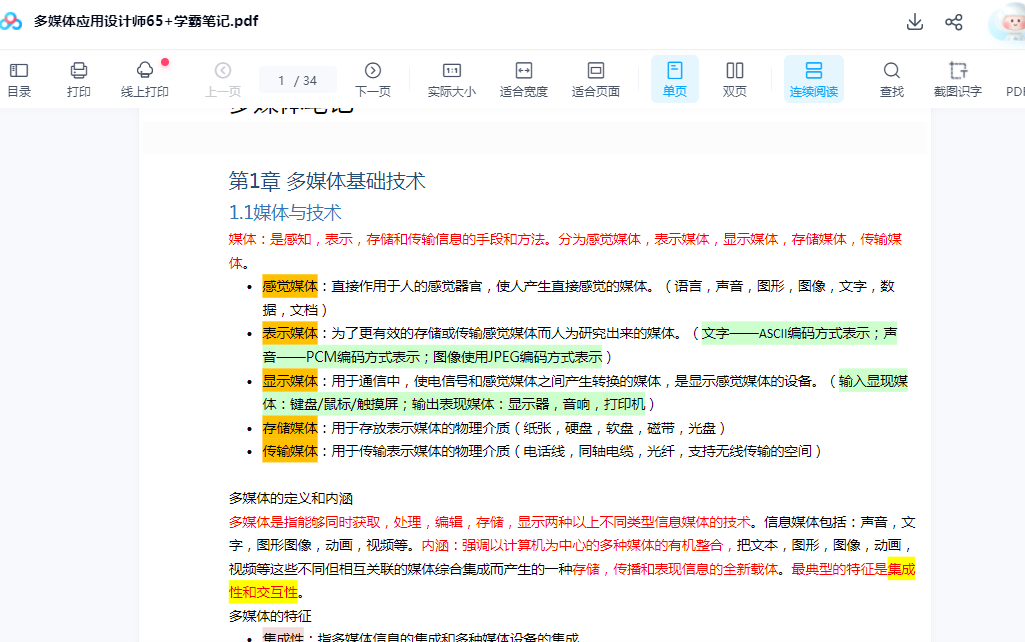Click the highlighted 感觉媒体 term
1025x642 pixels.
tap(290, 286)
